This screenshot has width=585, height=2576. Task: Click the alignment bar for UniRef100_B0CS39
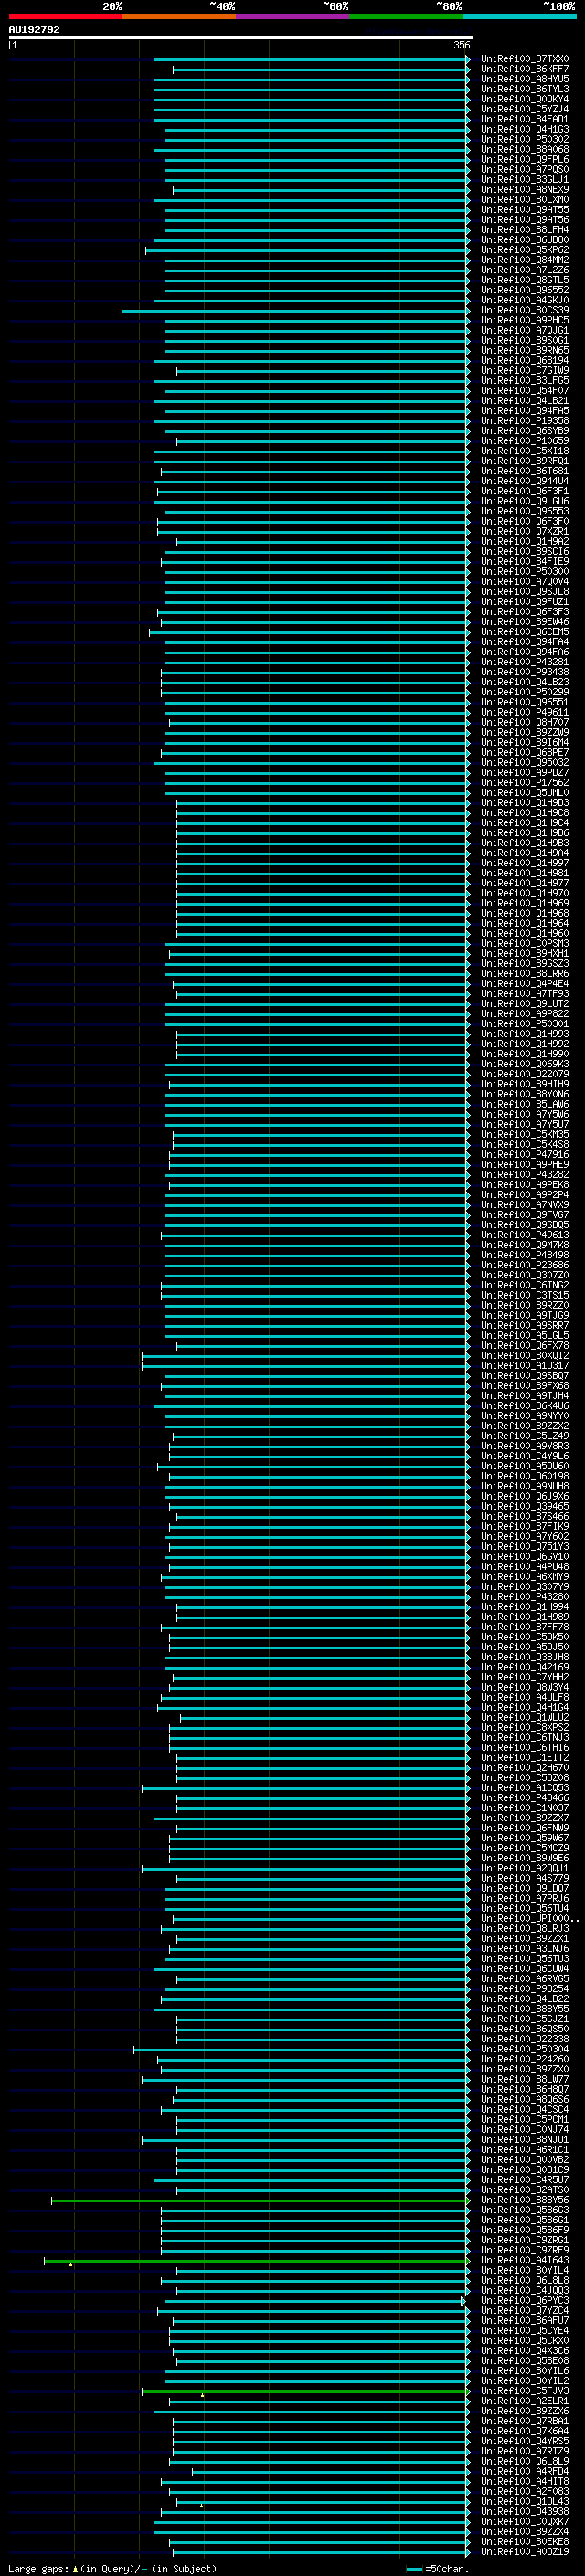(296, 311)
